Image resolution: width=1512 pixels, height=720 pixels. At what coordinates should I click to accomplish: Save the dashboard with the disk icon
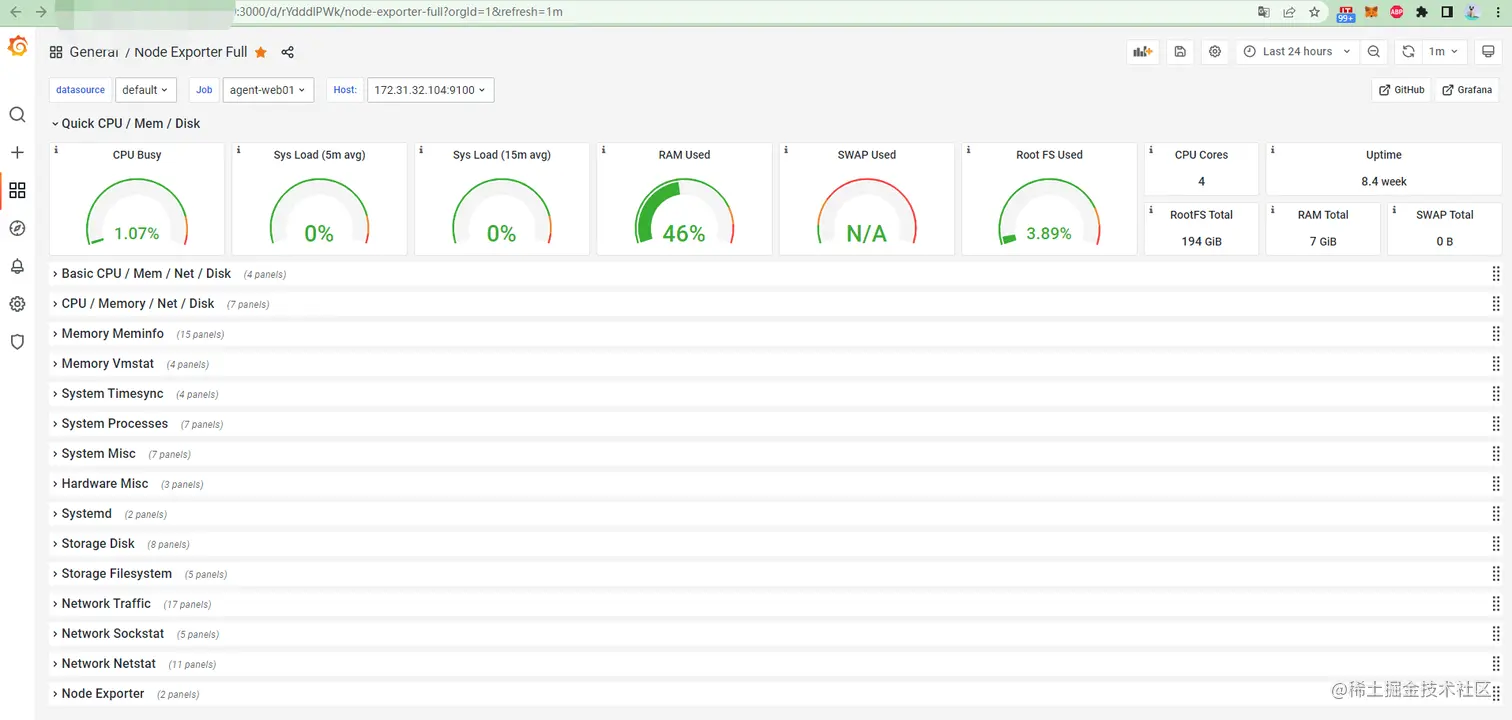[1179, 51]
